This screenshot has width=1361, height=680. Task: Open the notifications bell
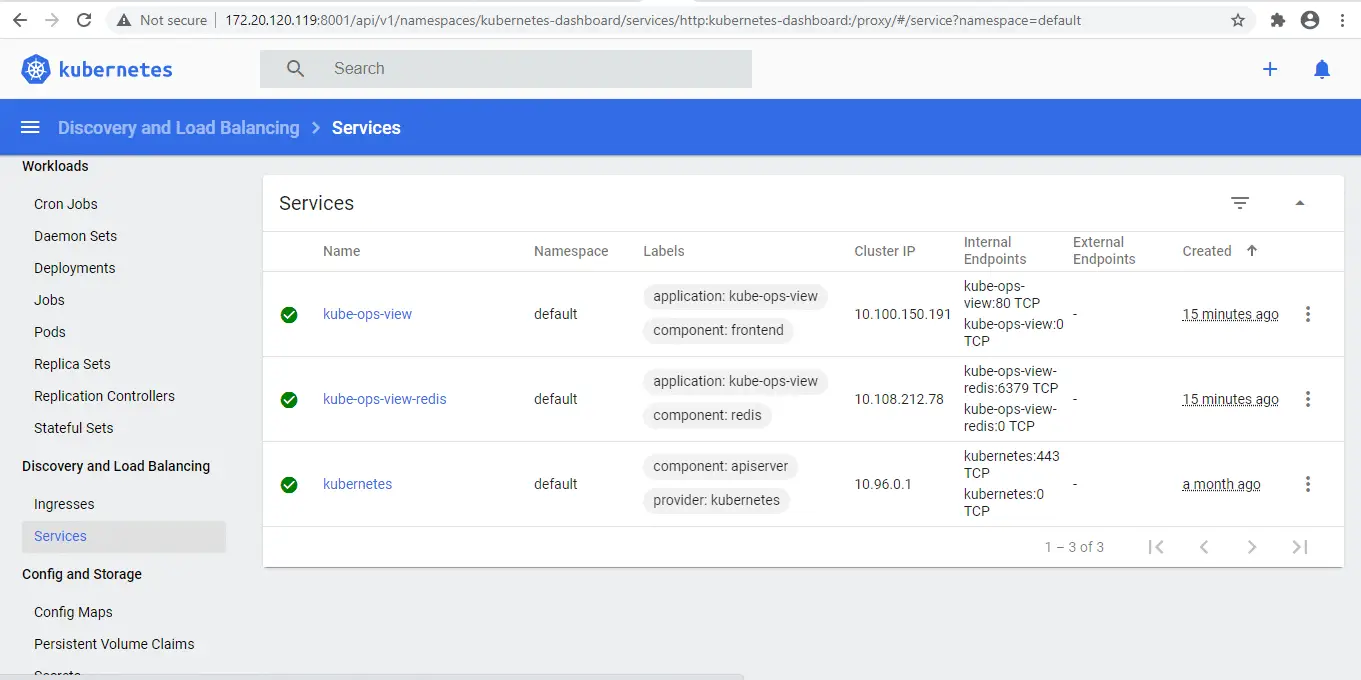coord(1321,69)
